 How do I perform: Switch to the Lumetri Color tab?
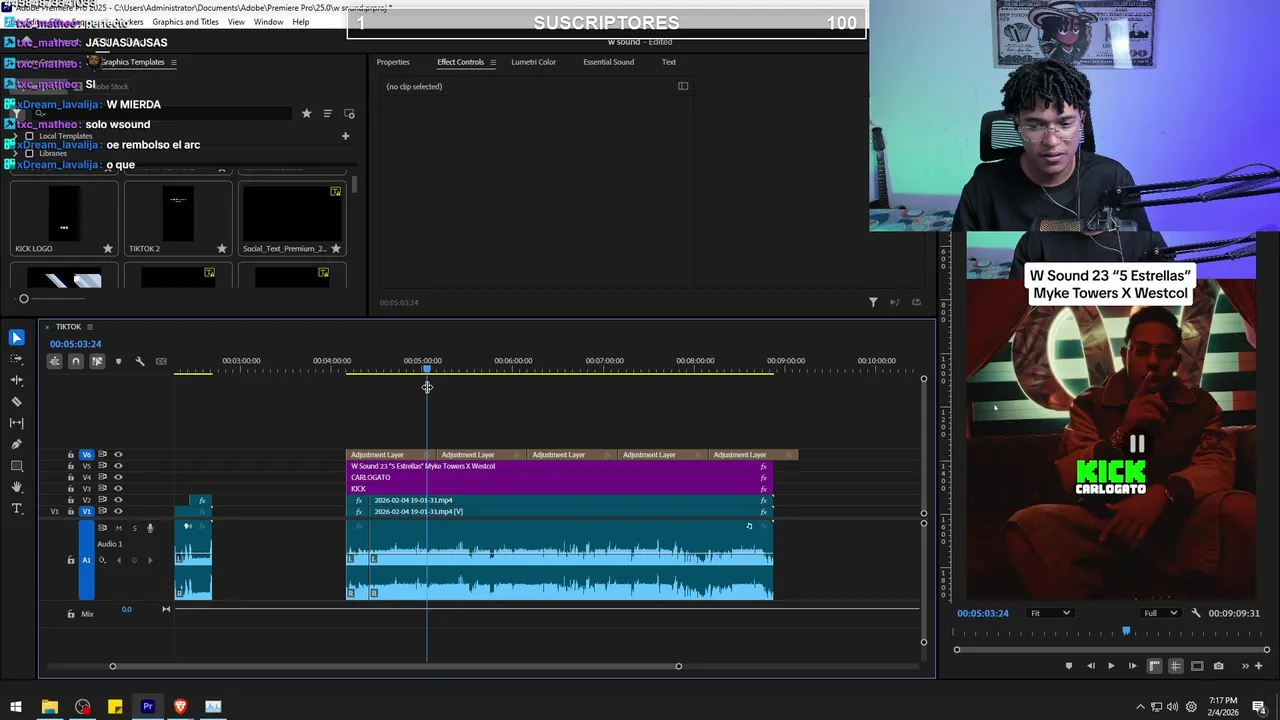point(533,62)
